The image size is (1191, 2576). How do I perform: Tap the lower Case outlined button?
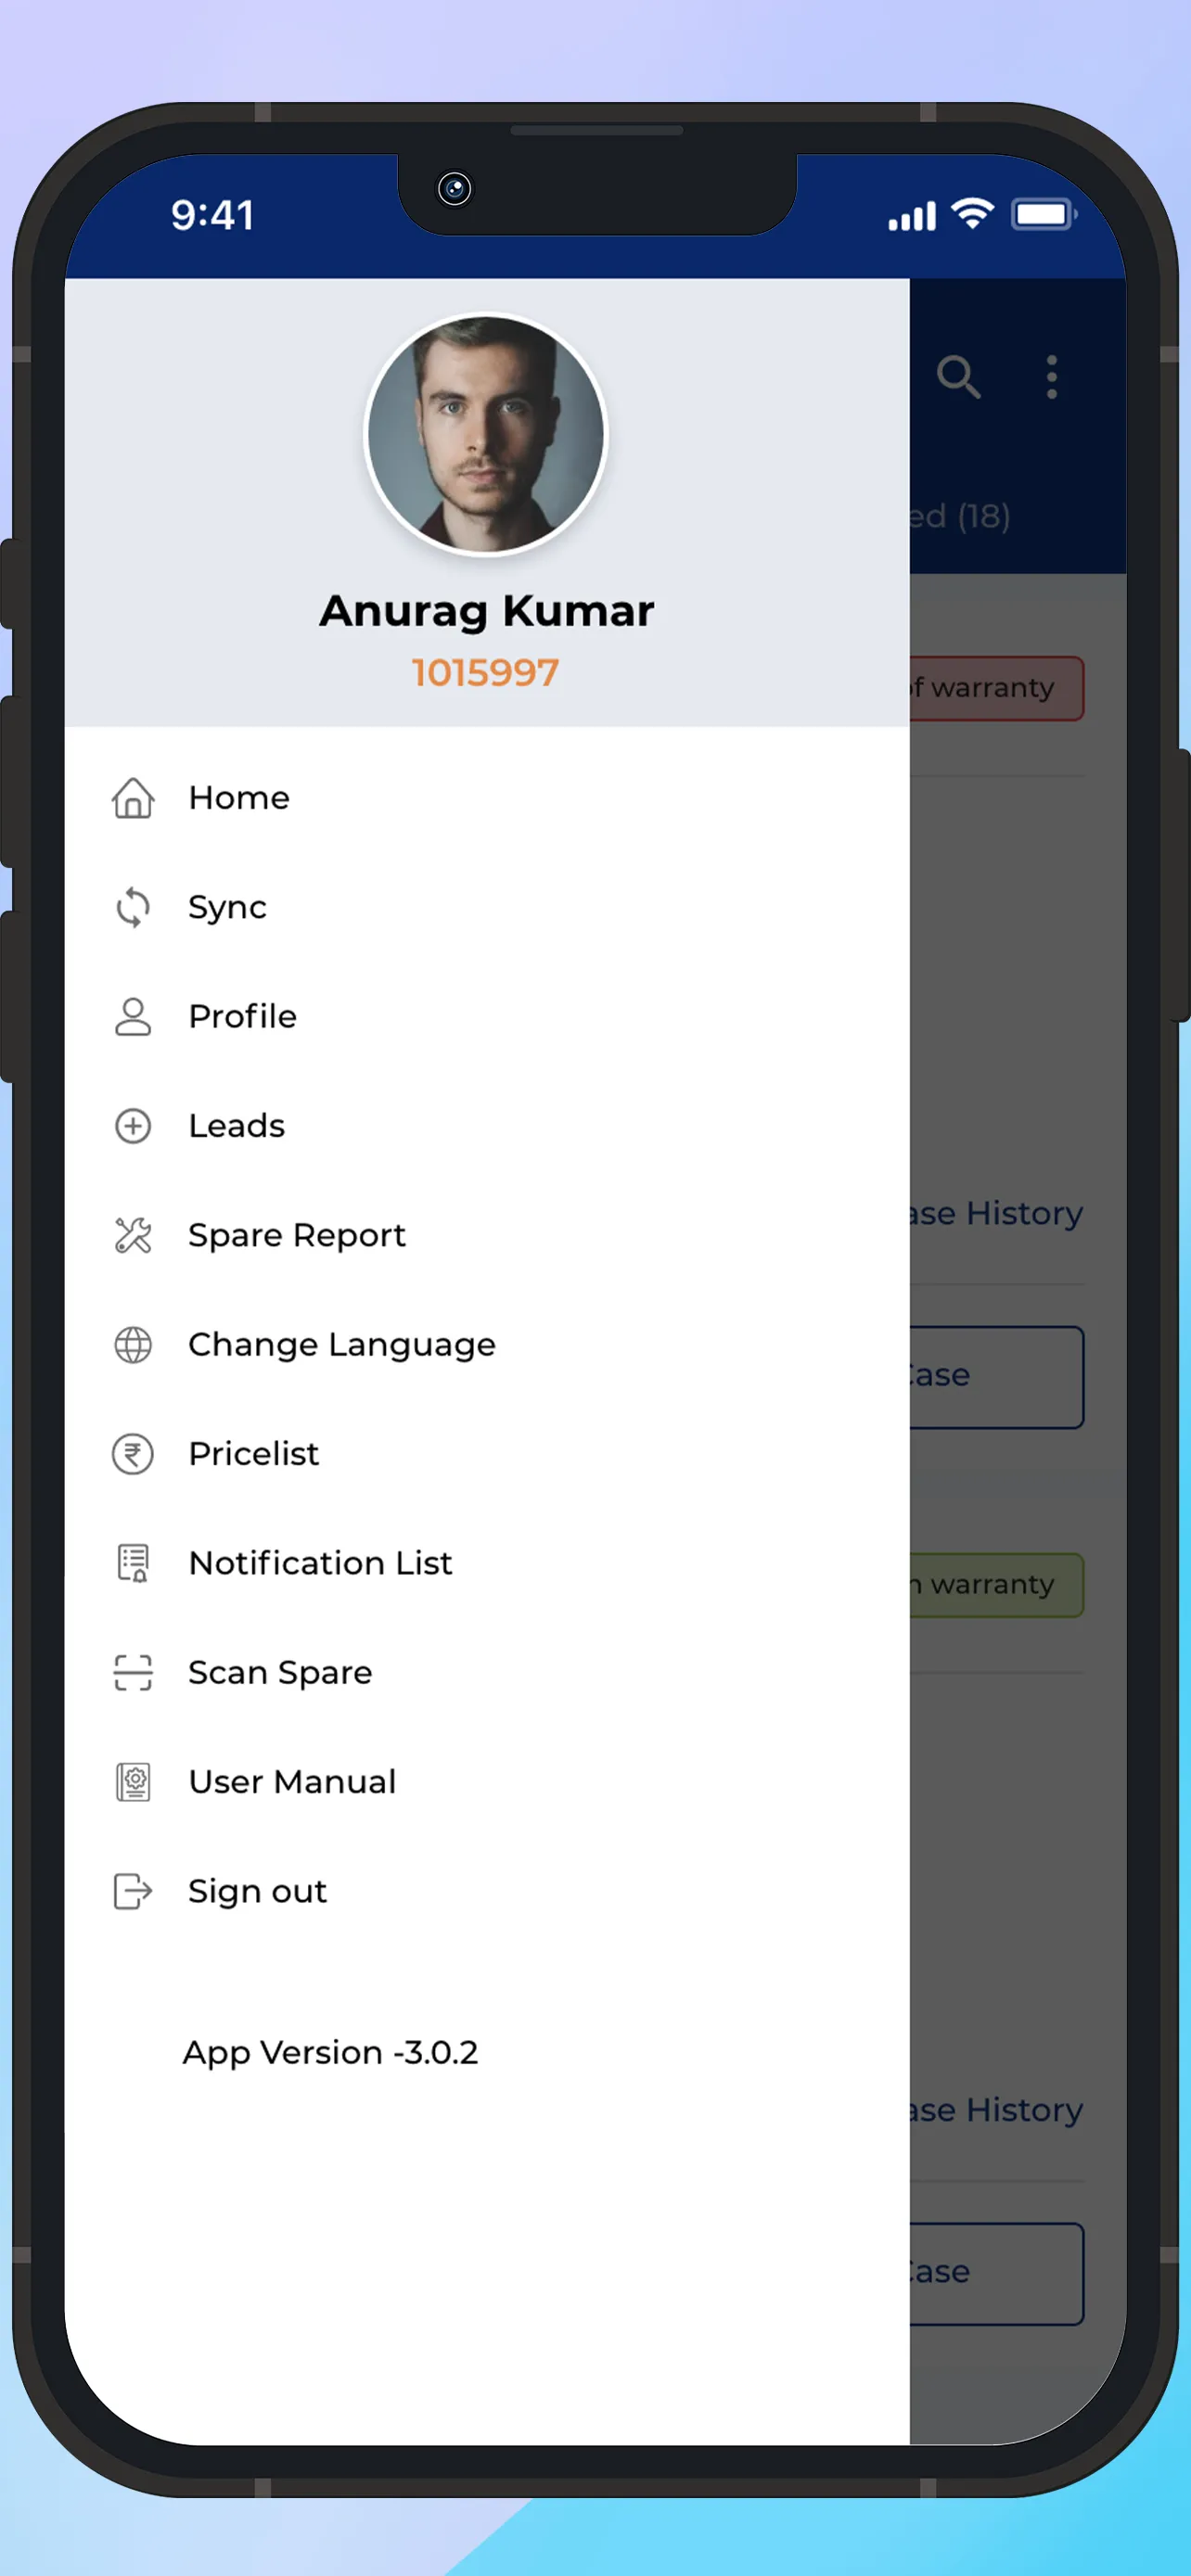(x=996, y=2274)
